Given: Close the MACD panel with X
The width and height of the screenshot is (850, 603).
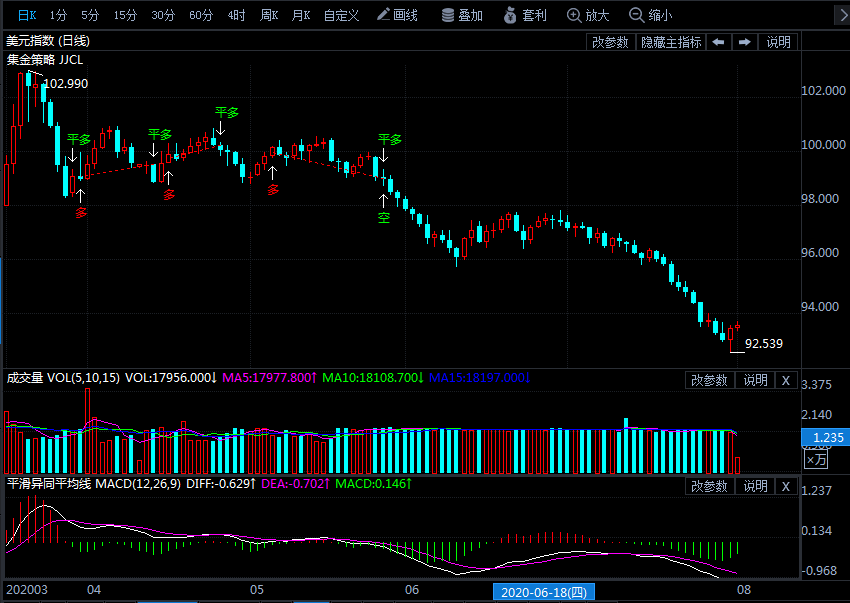Looking at the screenshot, I should [785, 486].
